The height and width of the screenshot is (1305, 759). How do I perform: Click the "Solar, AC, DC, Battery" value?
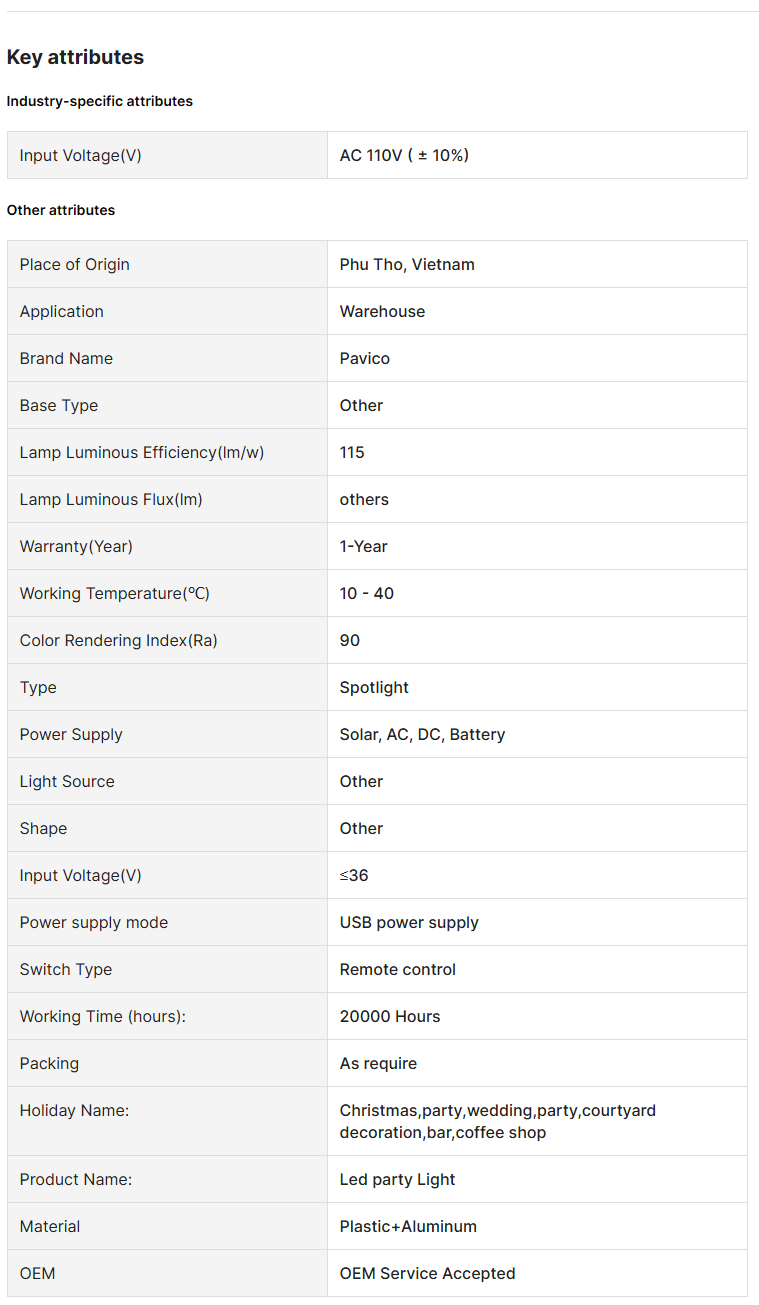pos(422,734)
